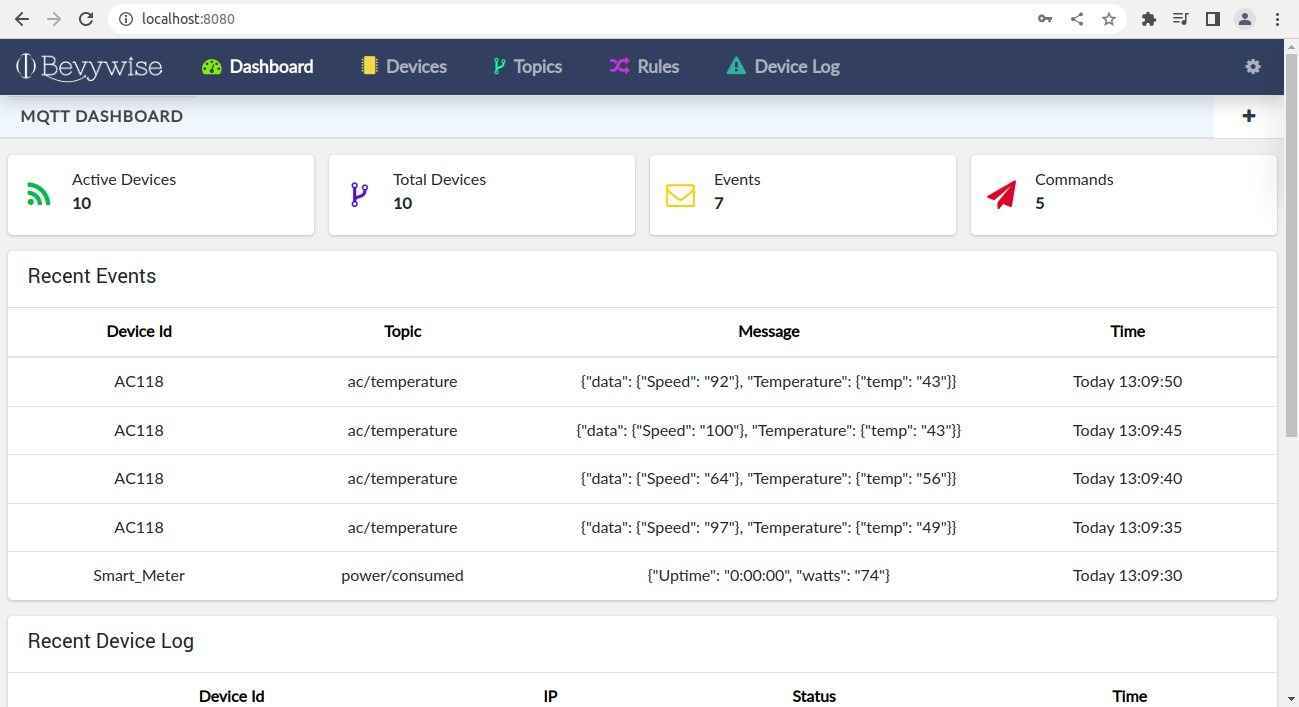Viewport: 1299px width, 707px height.
Task: Click the paper plane icon on Commands card
Action: click(1001, 193)
